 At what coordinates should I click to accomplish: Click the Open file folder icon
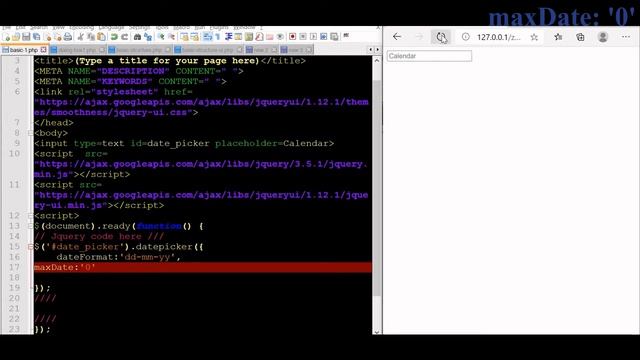pyautogui.click(x=16, y=37)
